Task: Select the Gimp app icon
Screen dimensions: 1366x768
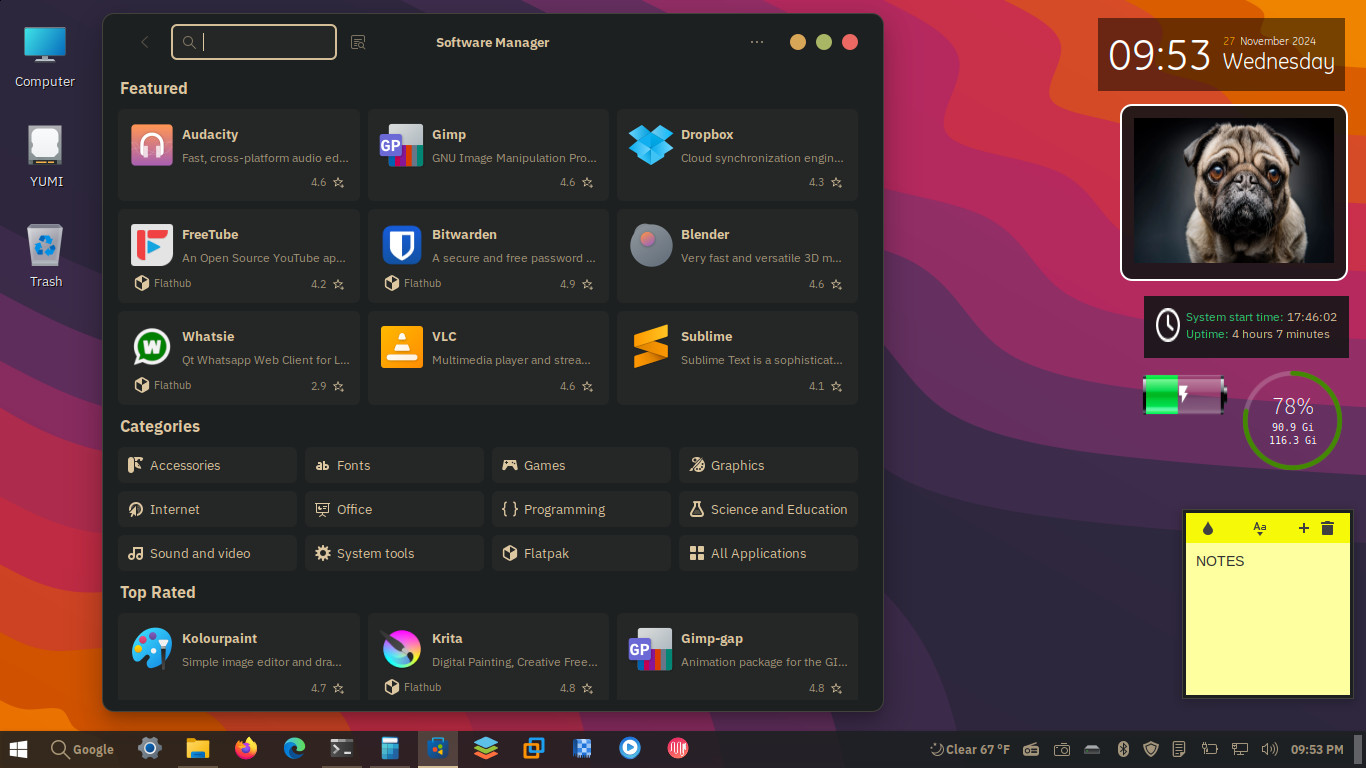Action: coord(402,145)
